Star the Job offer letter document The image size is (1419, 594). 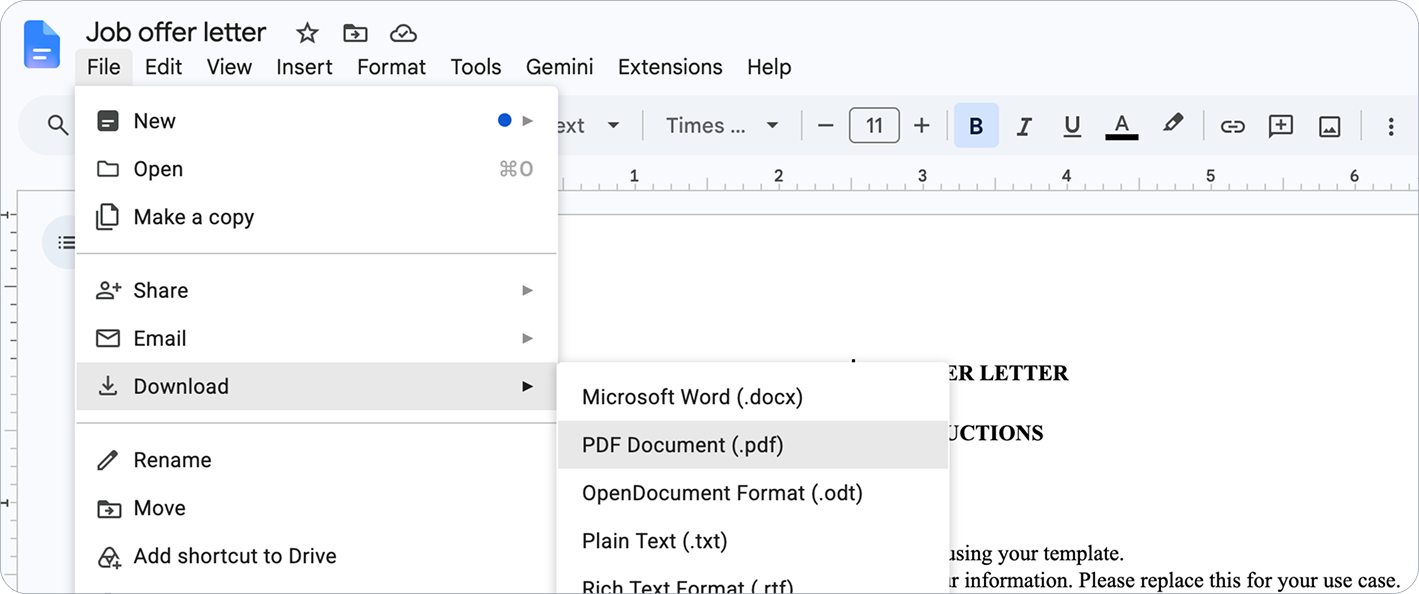click(x=307, y=33)
